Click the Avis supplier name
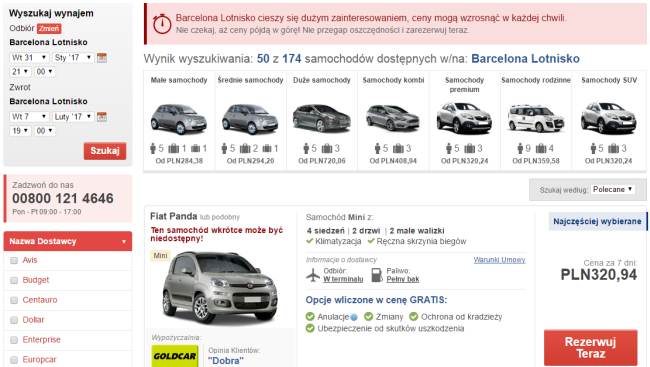650x367 pixels. [30, 260]
